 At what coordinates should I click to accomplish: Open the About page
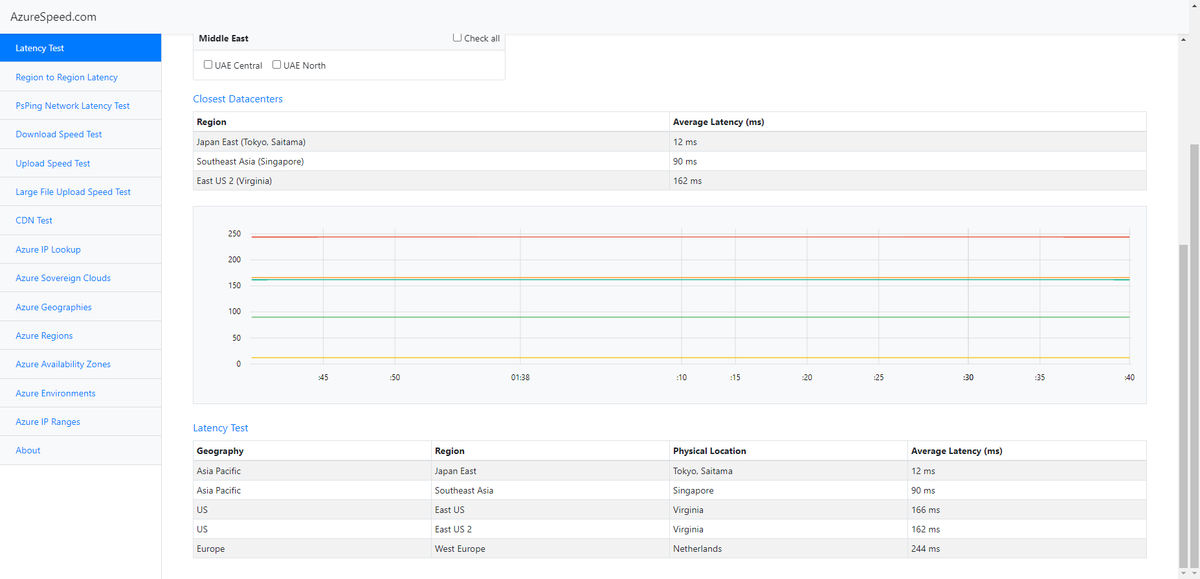(x=80, y=450)
